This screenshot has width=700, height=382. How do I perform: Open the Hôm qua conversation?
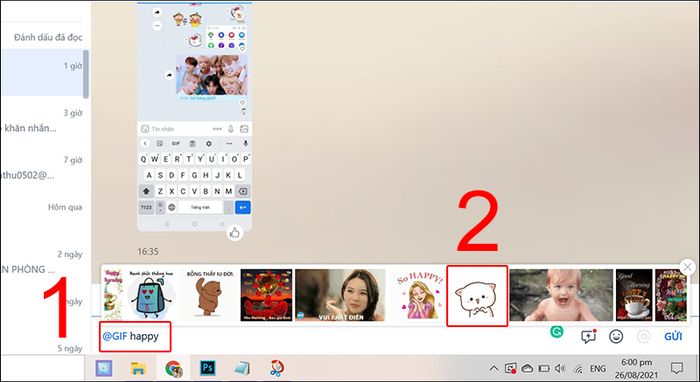43,215
